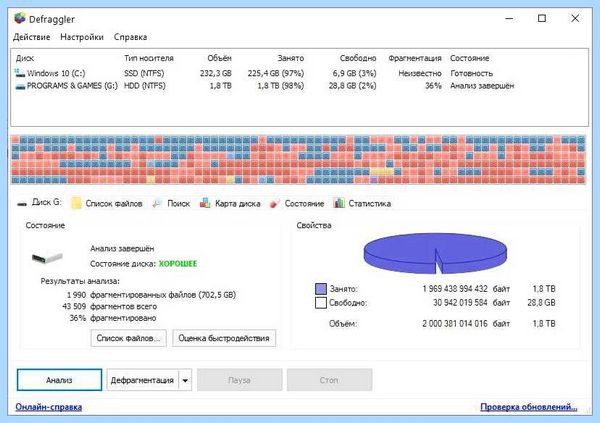This screenshot has width=600, height=423.
Task: Click the Свободно white color swatch
Action: pos(321,303)
